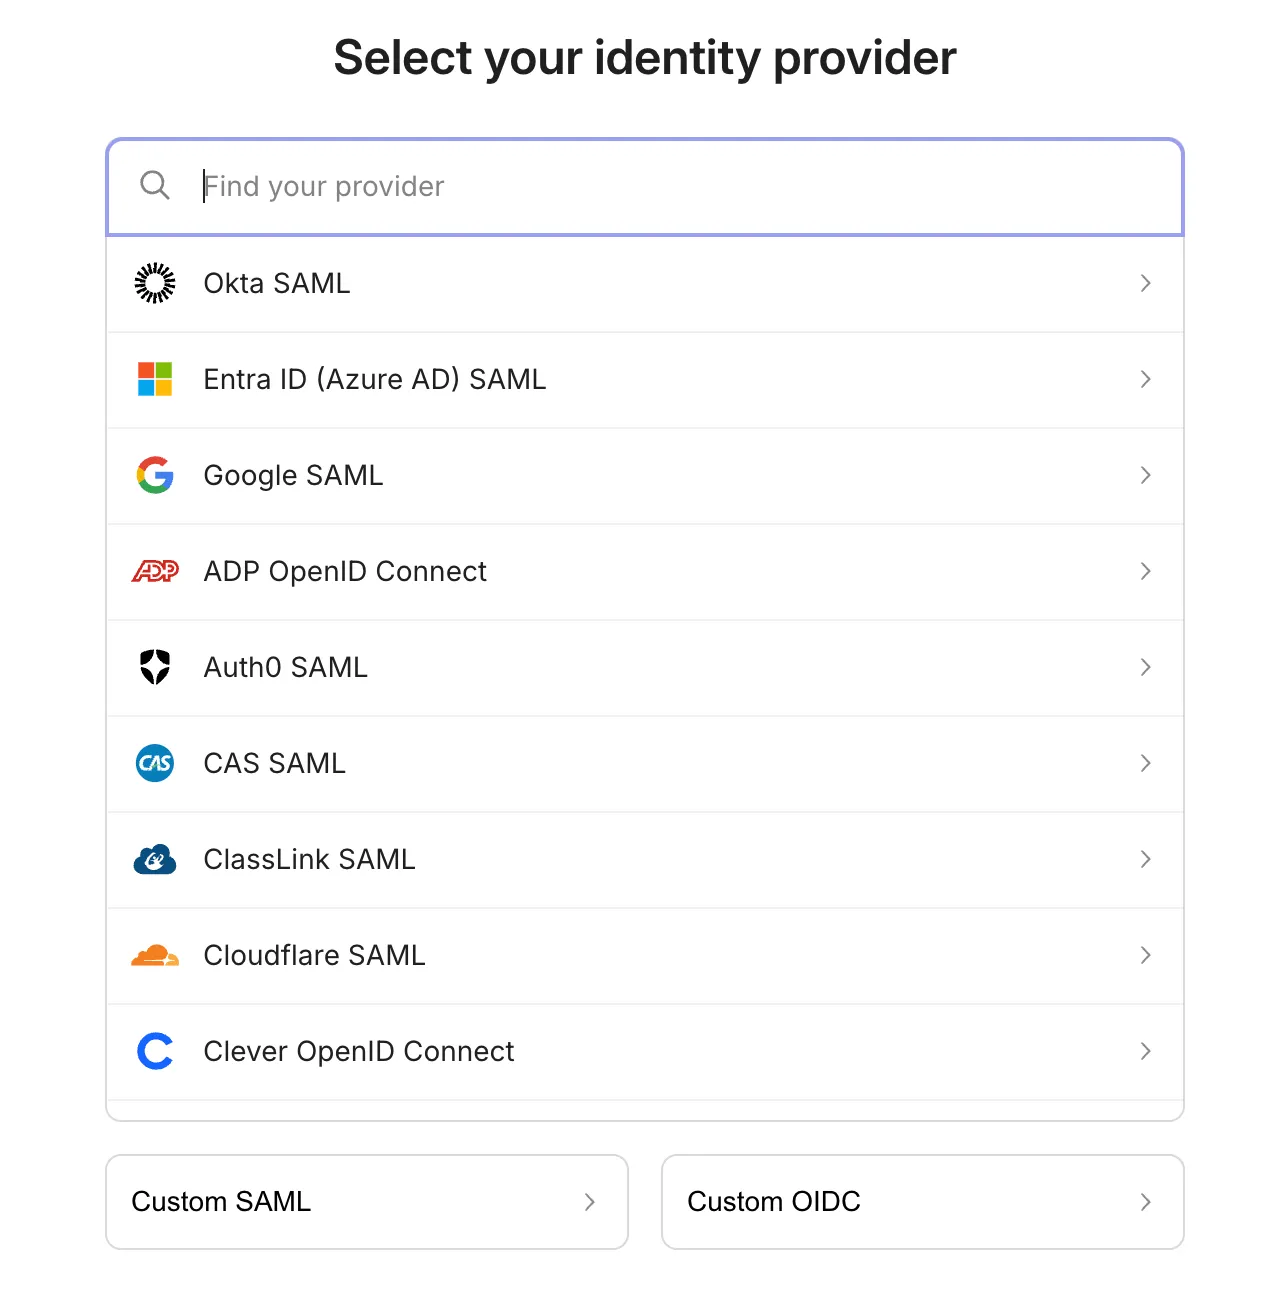1281x1304 pixels.
Task: Click the Google logo icon
Action: [155, 475]
